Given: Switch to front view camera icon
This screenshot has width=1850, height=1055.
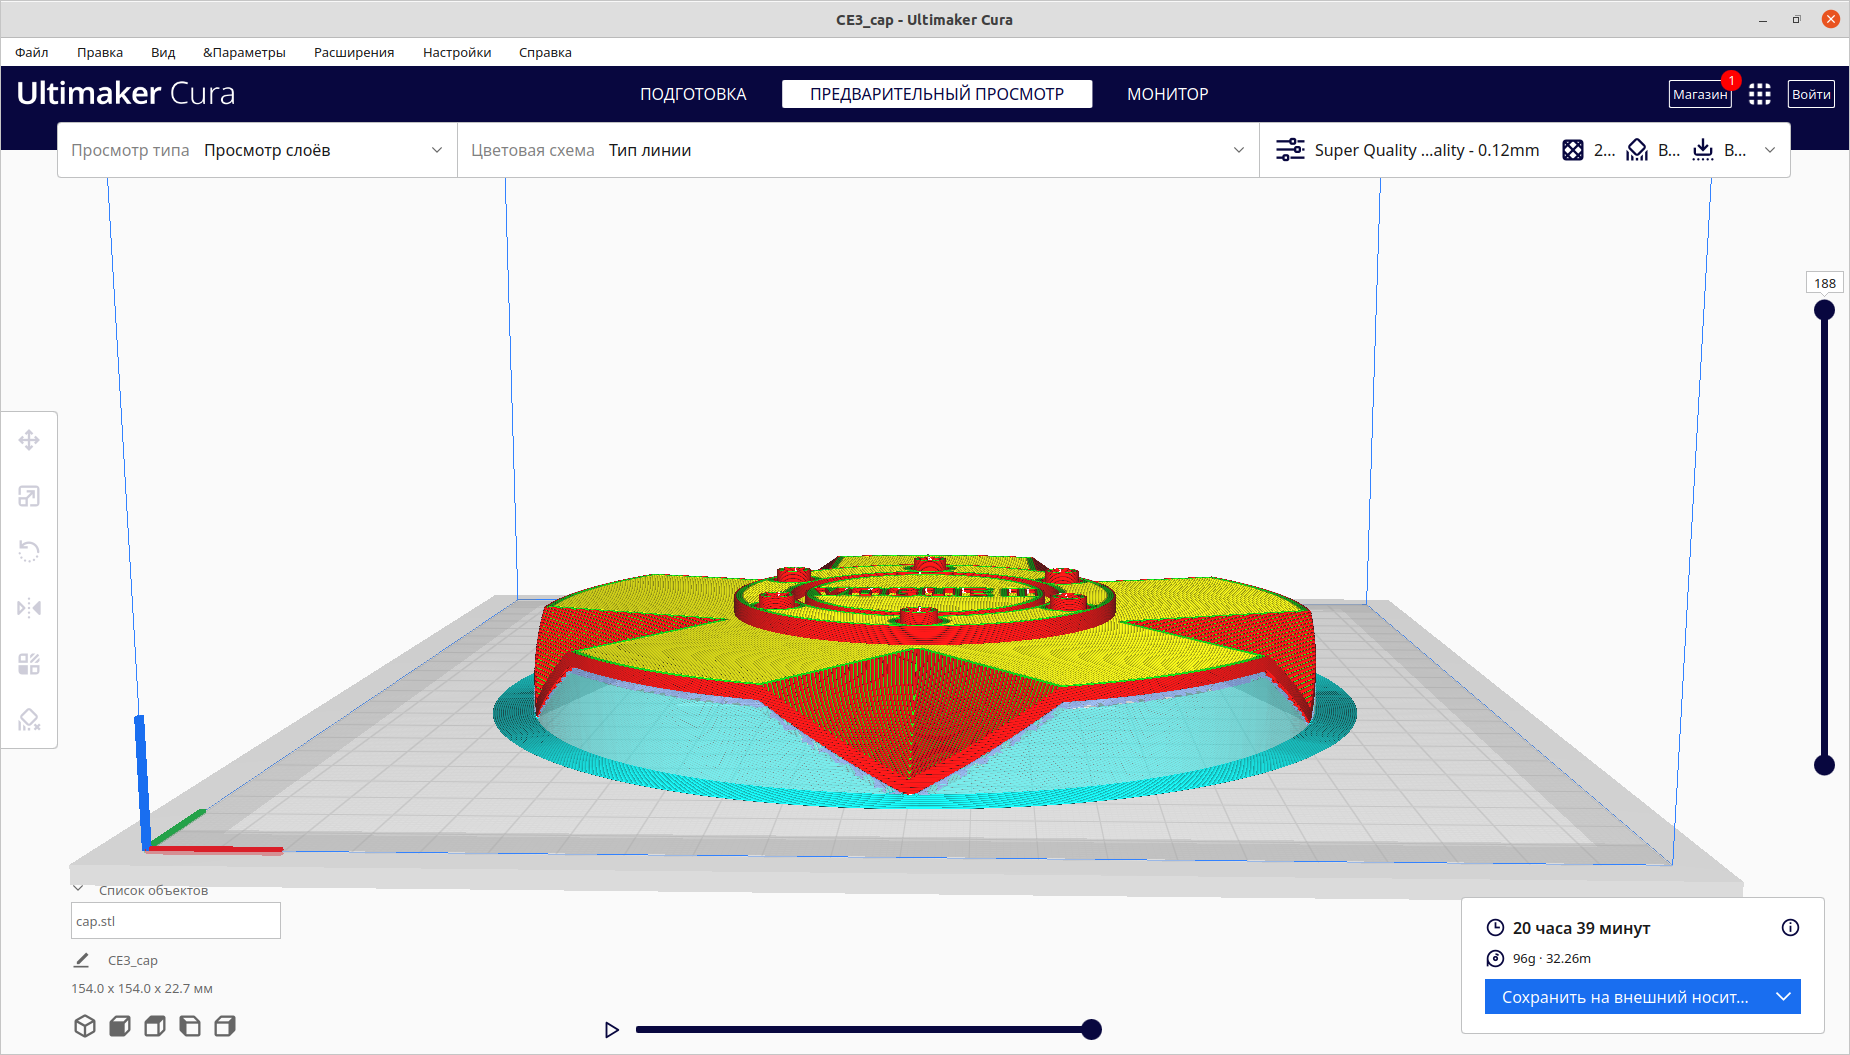Looking at the screenshot, I should [120, 1026].
